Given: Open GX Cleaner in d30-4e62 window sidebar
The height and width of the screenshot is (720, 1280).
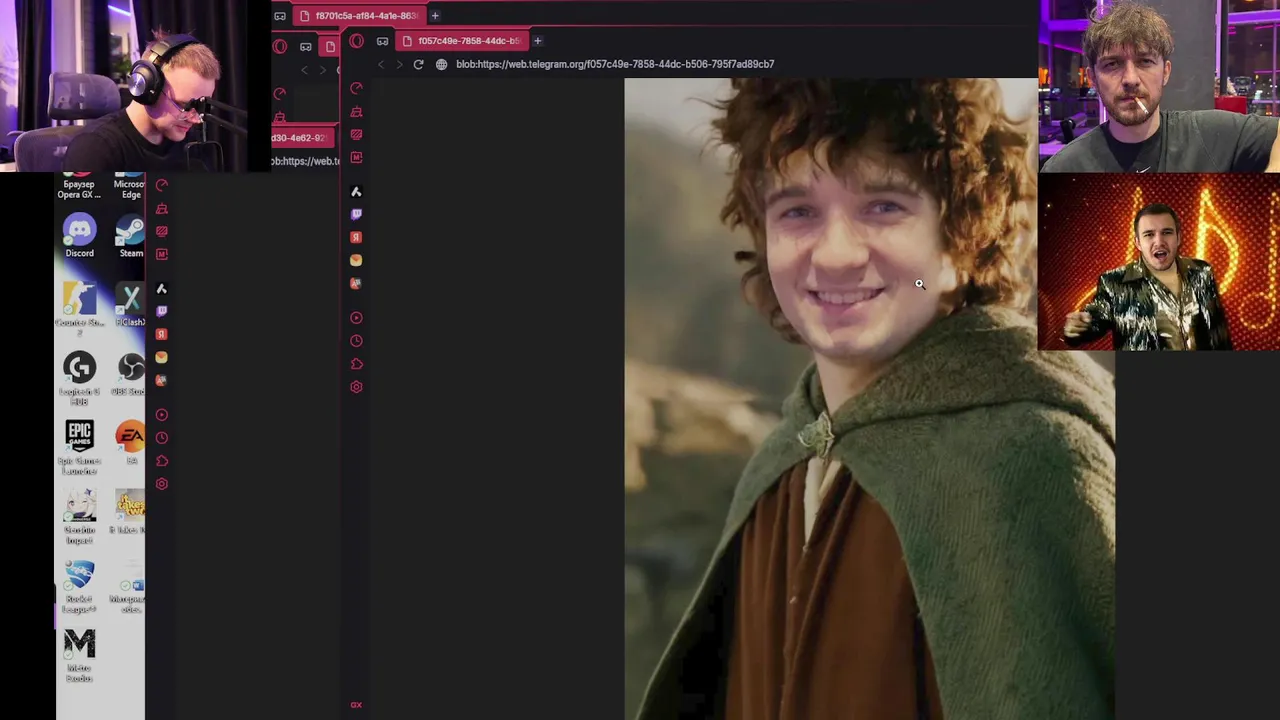Looking at the screenshot, I should pos(162,208).
